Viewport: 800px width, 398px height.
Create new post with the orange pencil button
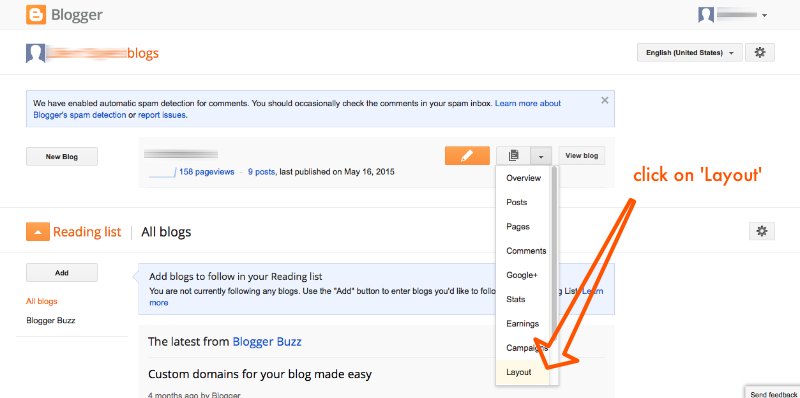tap(467, 156)
